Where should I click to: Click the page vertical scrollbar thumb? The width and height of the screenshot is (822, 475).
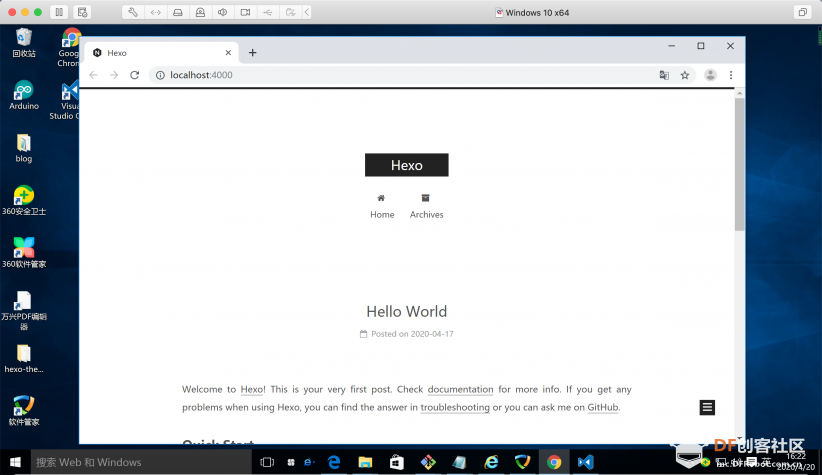click(x=740, y=165)
